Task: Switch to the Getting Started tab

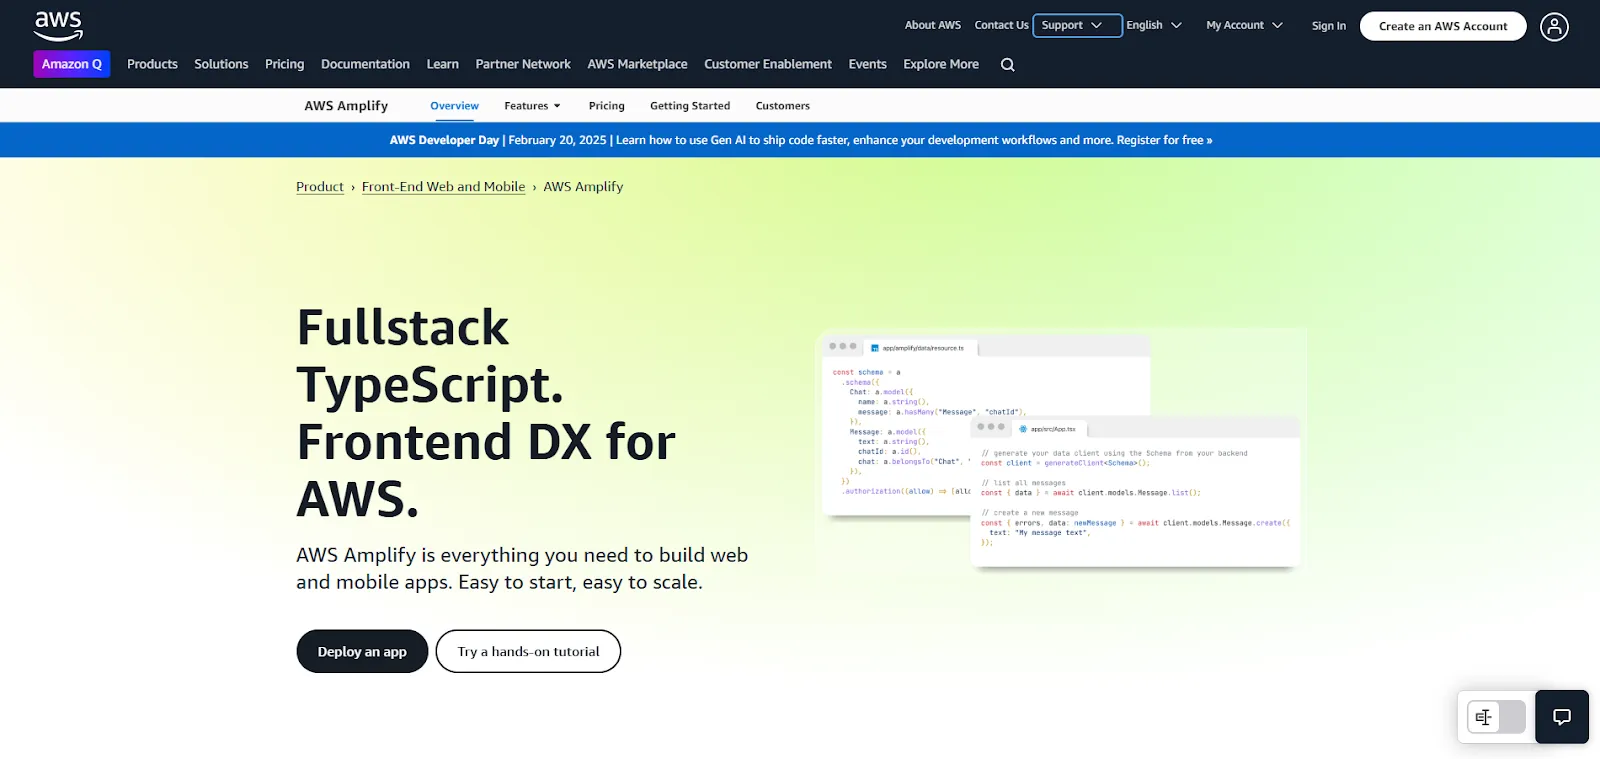Action: pos(690,106)
